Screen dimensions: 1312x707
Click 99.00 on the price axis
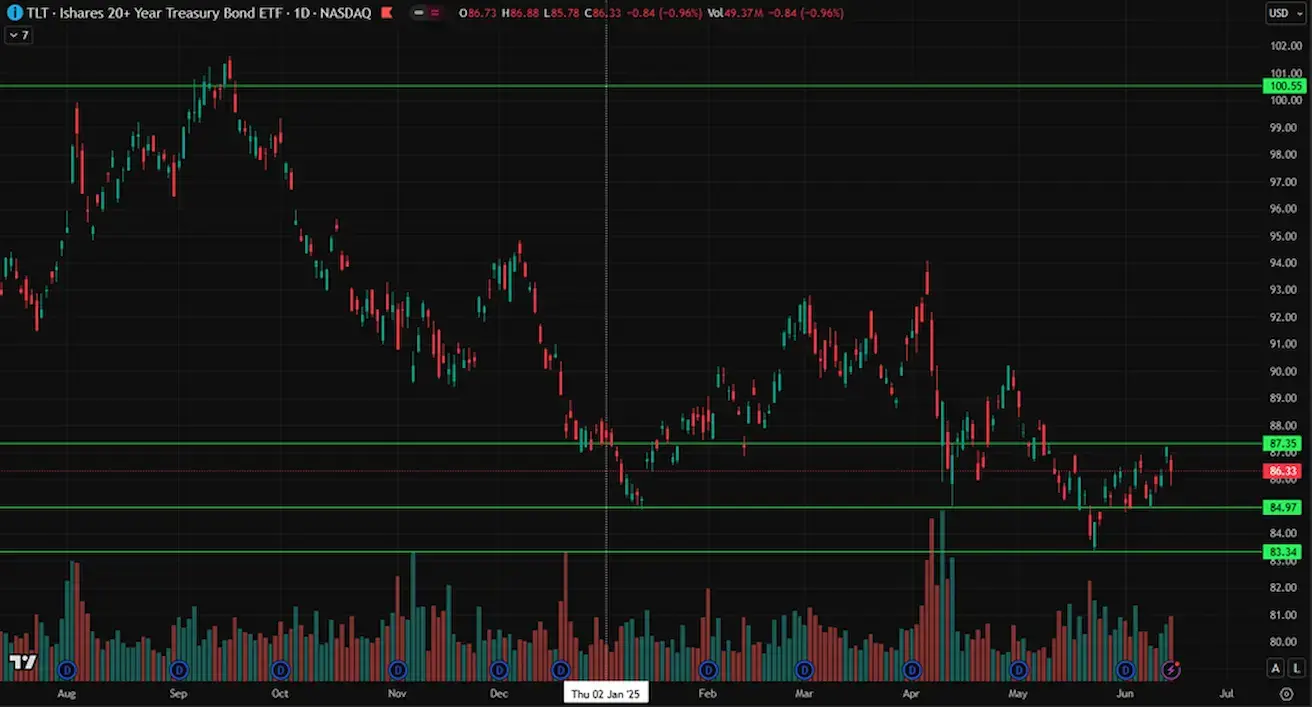coord(1284,128)
